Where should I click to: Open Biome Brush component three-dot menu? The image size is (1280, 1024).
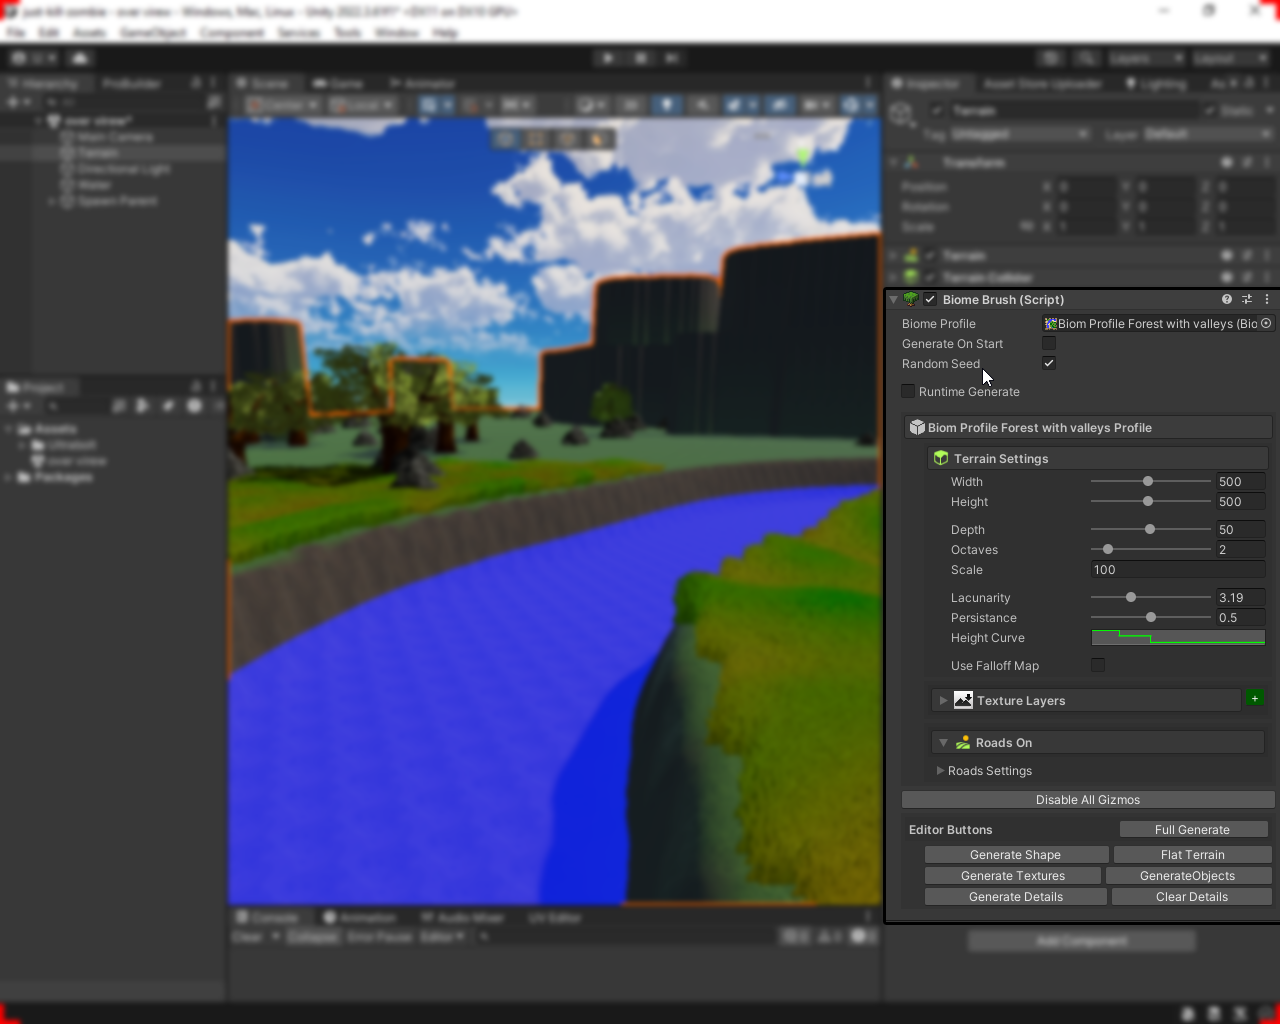tap(1267, 299)
